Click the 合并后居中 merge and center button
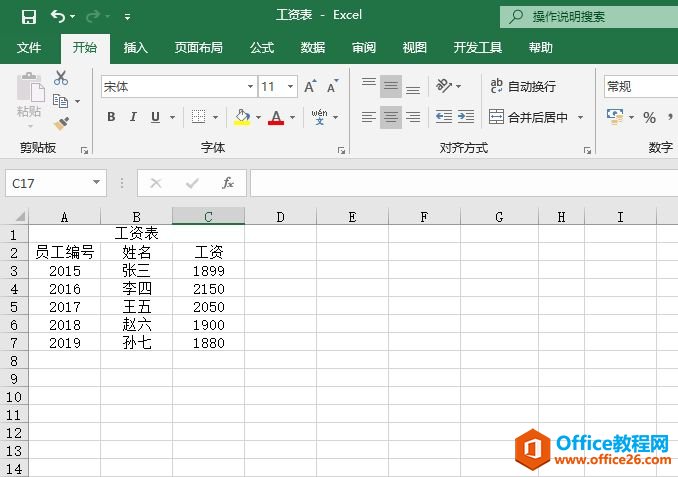The height and width of the screenshot is (477, 678). pyautogui.click(x=529, y=117)
